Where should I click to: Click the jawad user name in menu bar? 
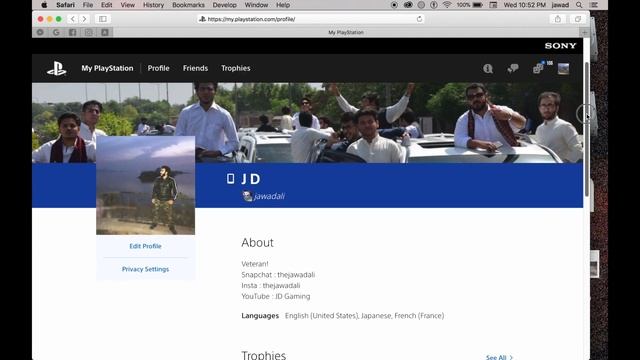(560, 5)
